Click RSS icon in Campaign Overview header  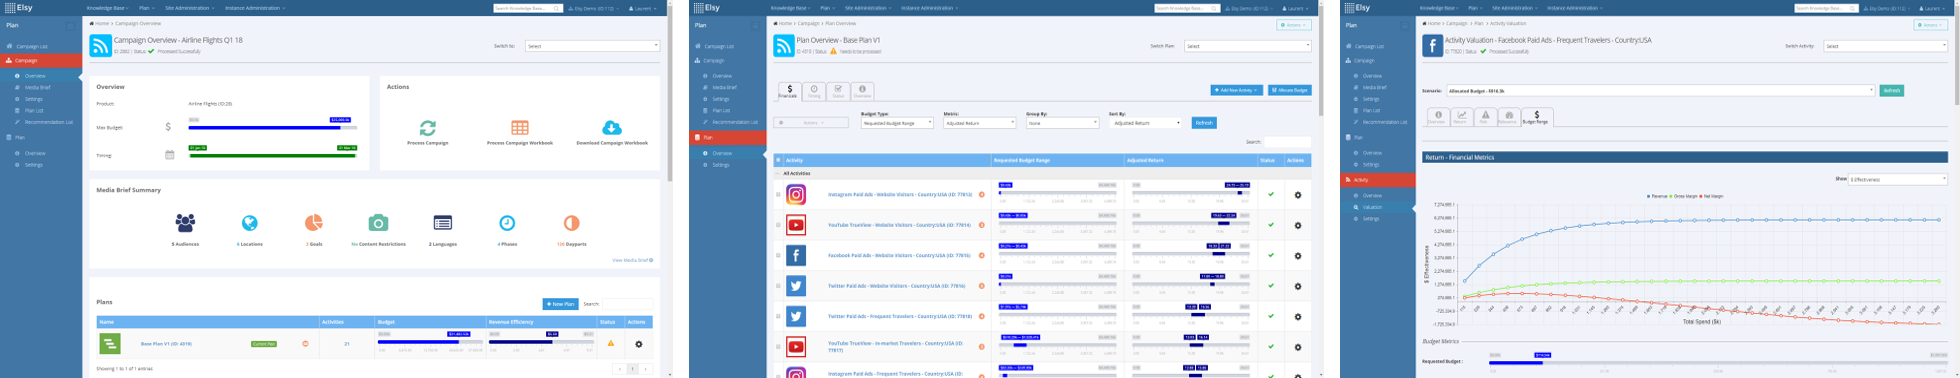coord(100,46)
